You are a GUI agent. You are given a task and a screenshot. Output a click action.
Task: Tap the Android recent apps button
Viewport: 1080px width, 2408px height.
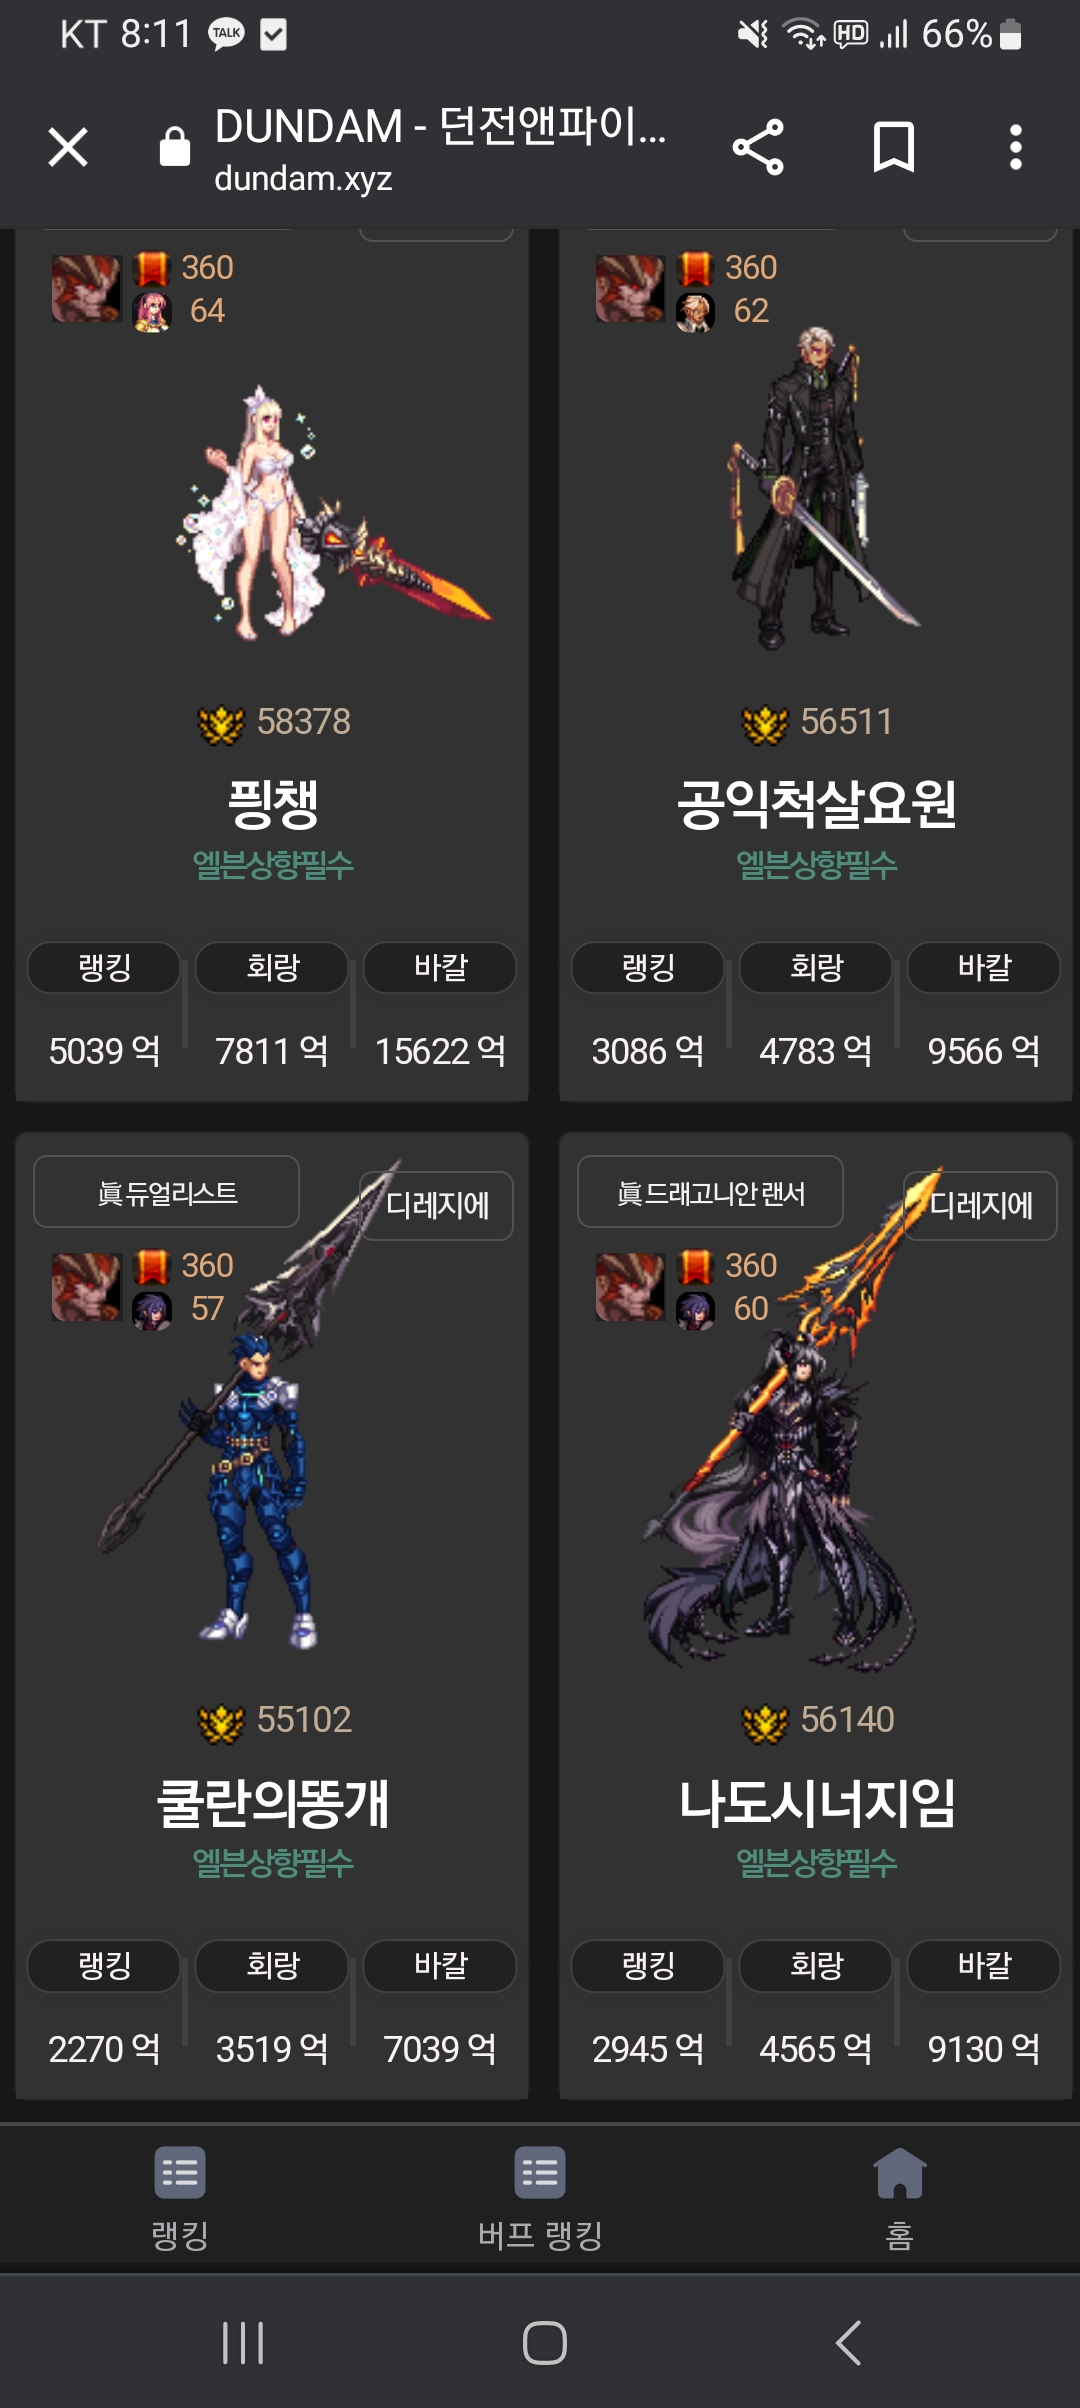243,2342
